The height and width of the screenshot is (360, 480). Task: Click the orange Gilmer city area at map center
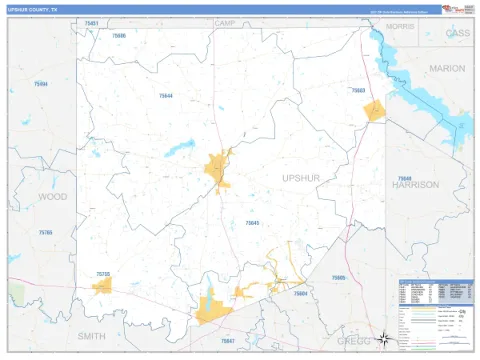pyautogui.click(x=217, y=170)
